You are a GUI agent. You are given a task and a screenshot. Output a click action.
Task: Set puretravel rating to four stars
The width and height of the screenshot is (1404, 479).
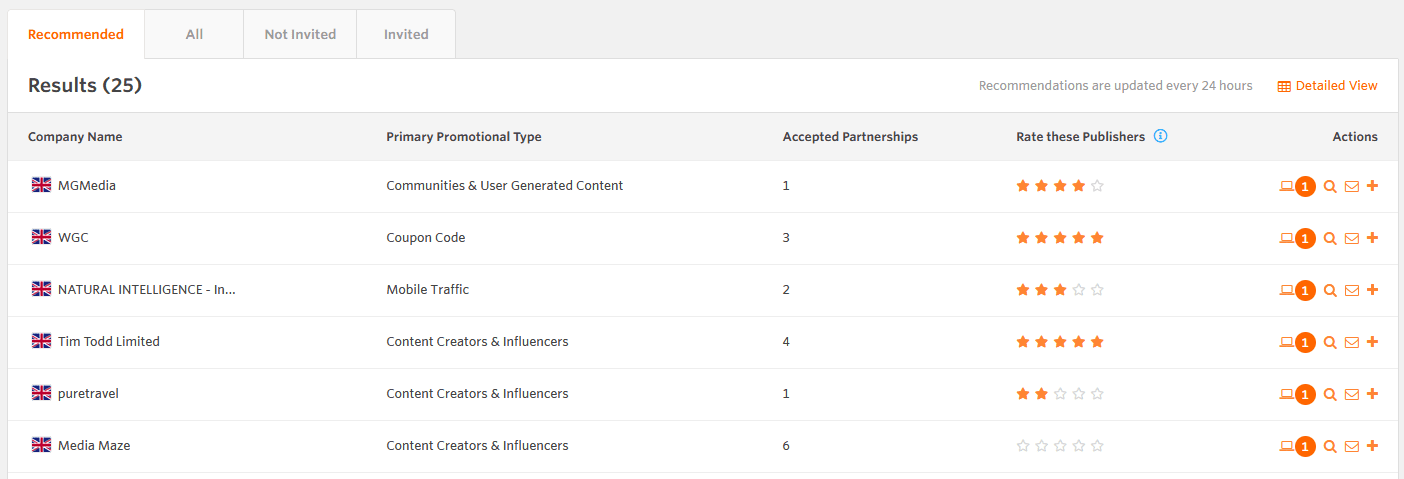[x=1078, y=394]
